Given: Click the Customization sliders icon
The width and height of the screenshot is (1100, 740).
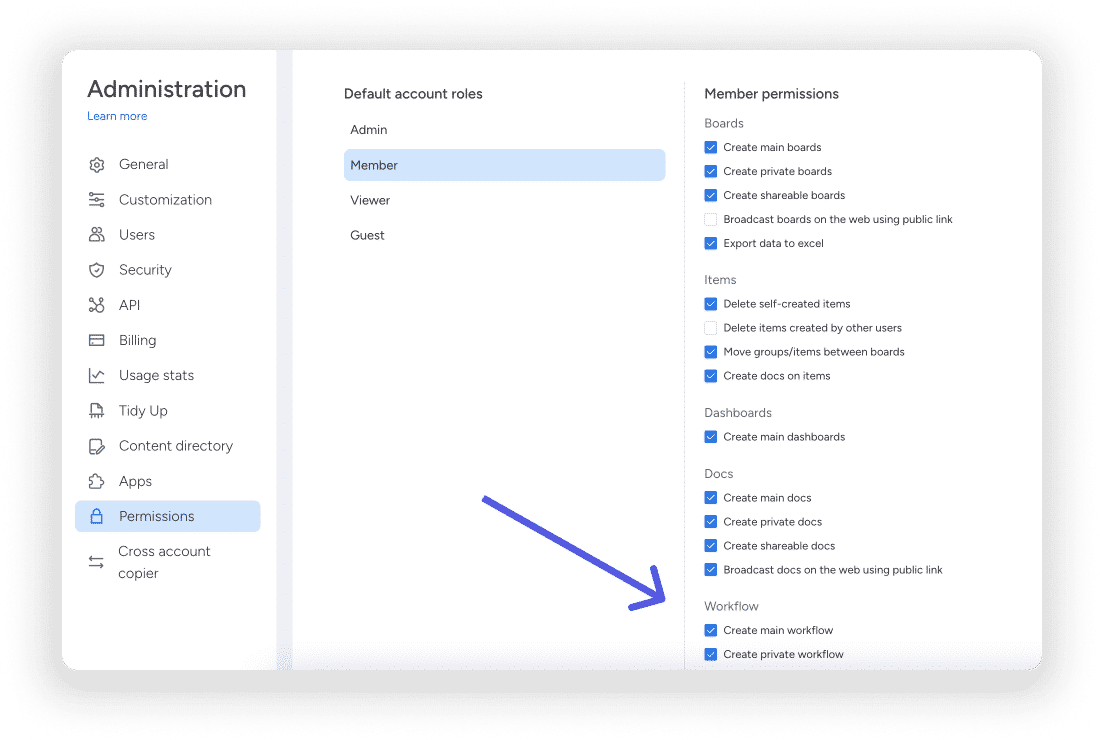Looking at the screenshot, I should [97, 200].
